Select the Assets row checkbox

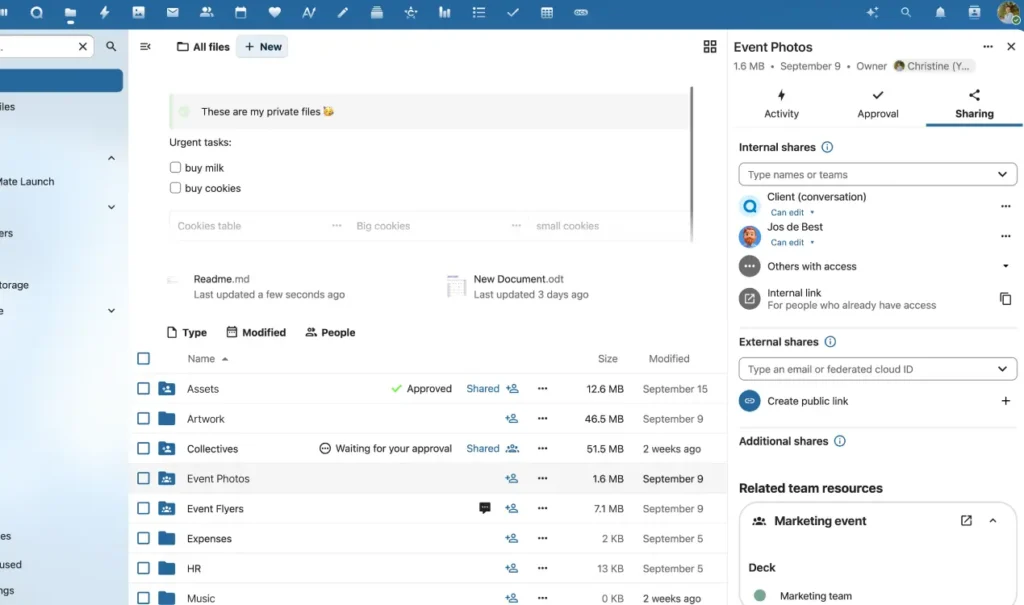143,388
